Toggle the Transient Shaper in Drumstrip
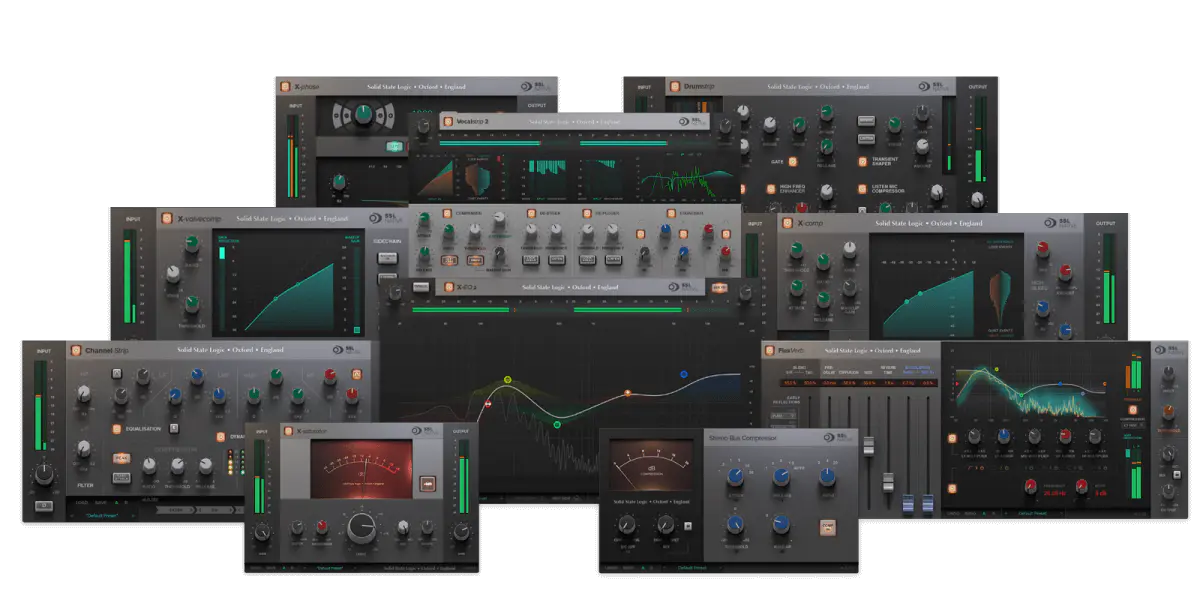1200x600 pixels. point(860,160)
